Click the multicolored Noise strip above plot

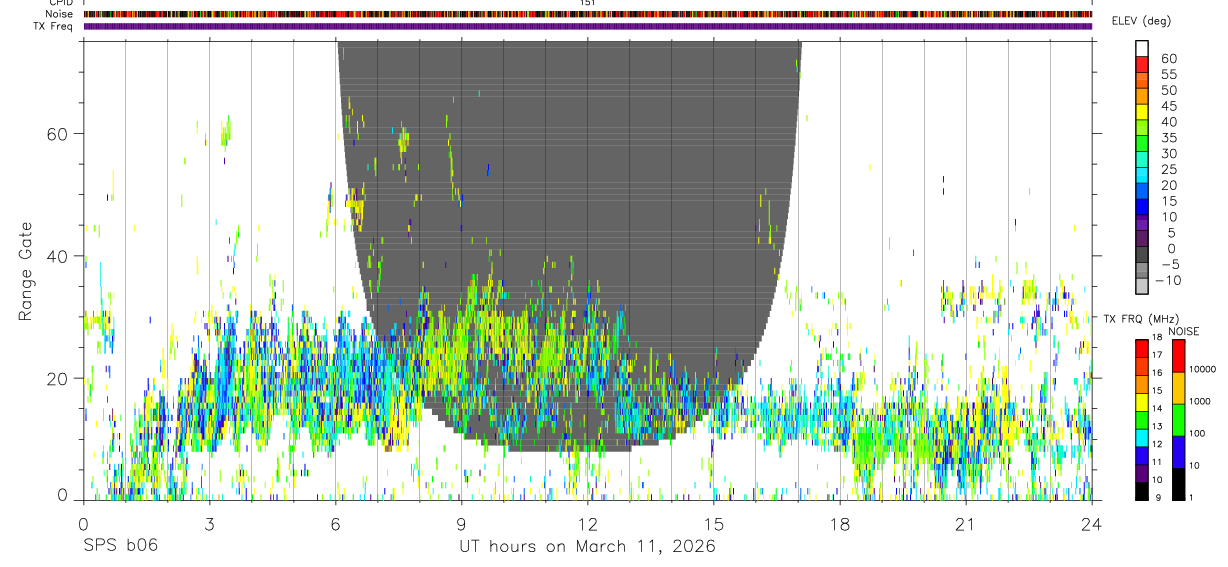click(587, 14)
